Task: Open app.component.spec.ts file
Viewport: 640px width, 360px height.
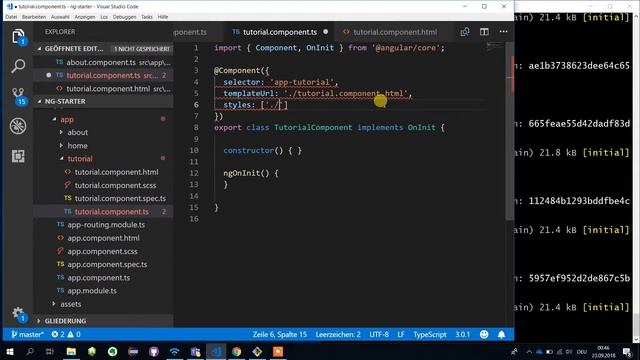Action: point(103,264)
